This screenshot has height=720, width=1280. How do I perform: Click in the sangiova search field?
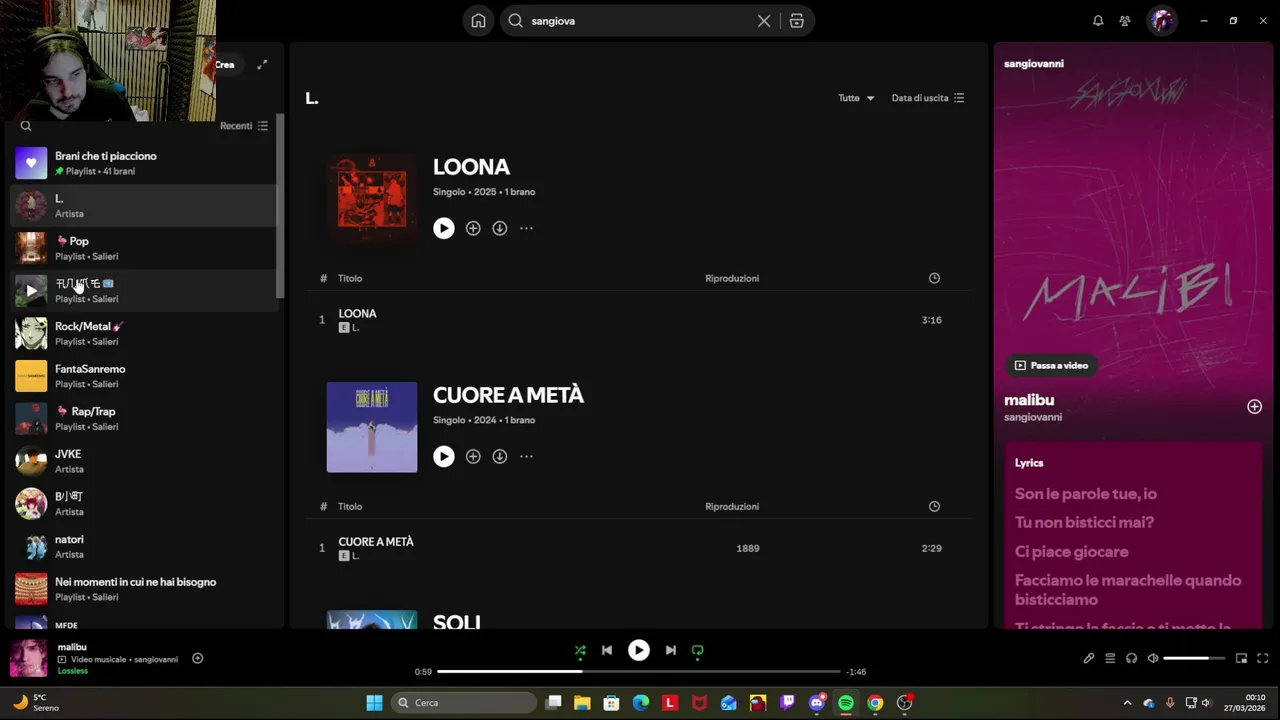[640, 21]
